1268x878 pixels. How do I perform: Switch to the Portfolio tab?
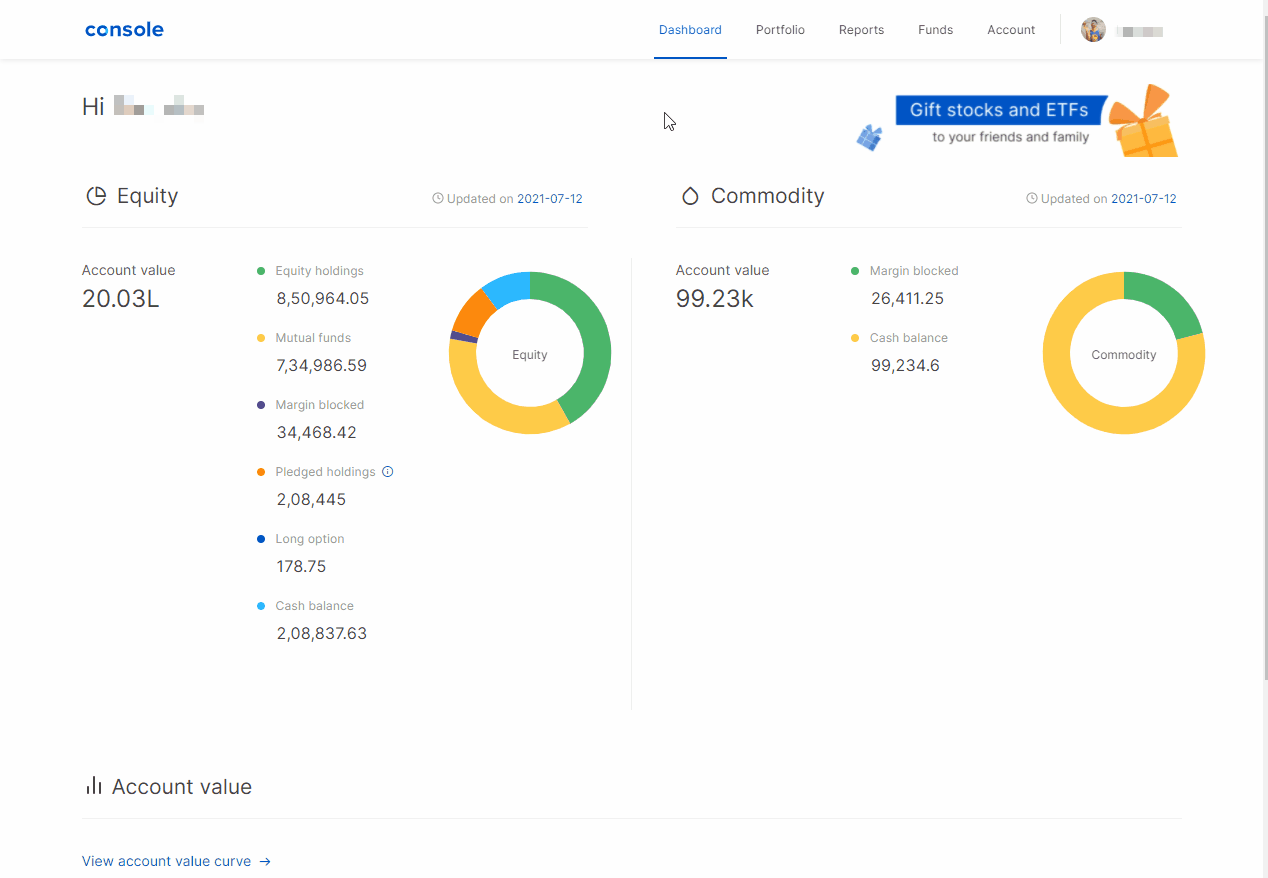780,30
